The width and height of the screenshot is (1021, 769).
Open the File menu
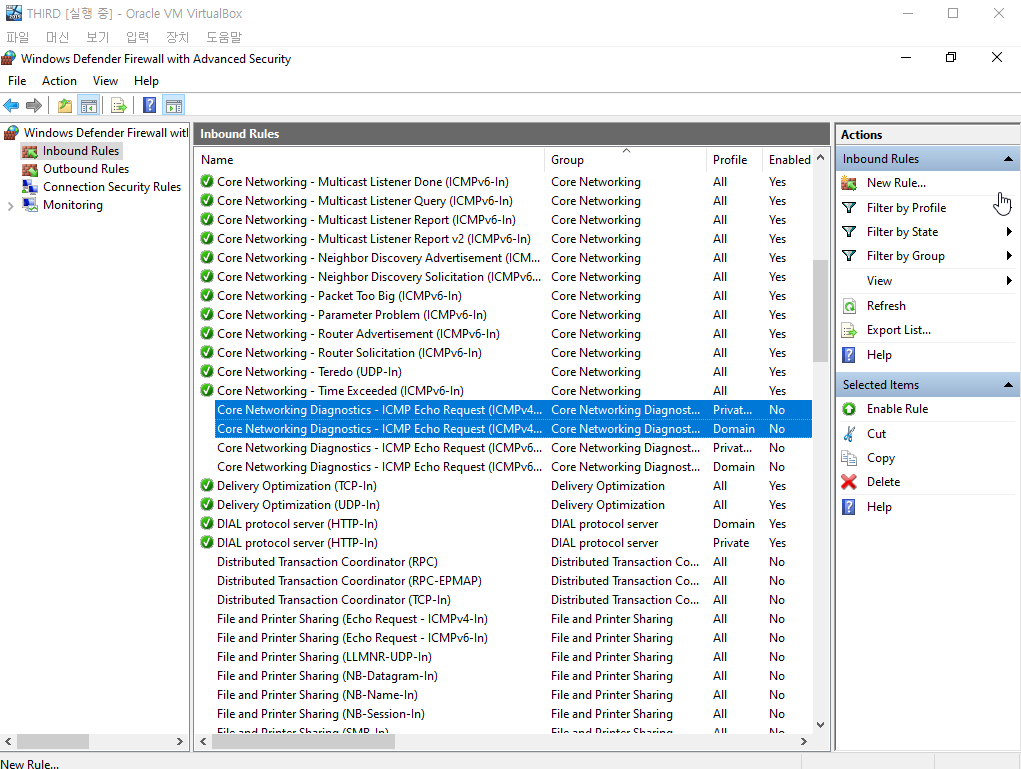17,81
